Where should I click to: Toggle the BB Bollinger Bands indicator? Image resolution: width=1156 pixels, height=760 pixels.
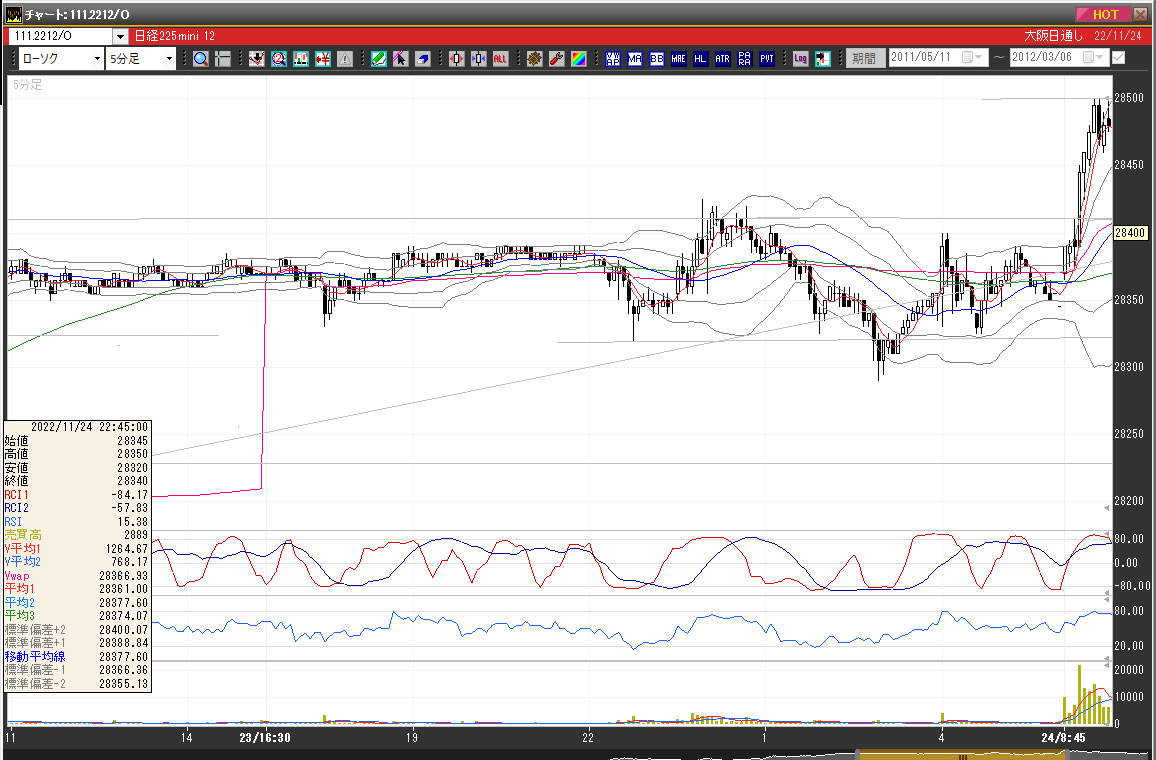click(657, 59)
